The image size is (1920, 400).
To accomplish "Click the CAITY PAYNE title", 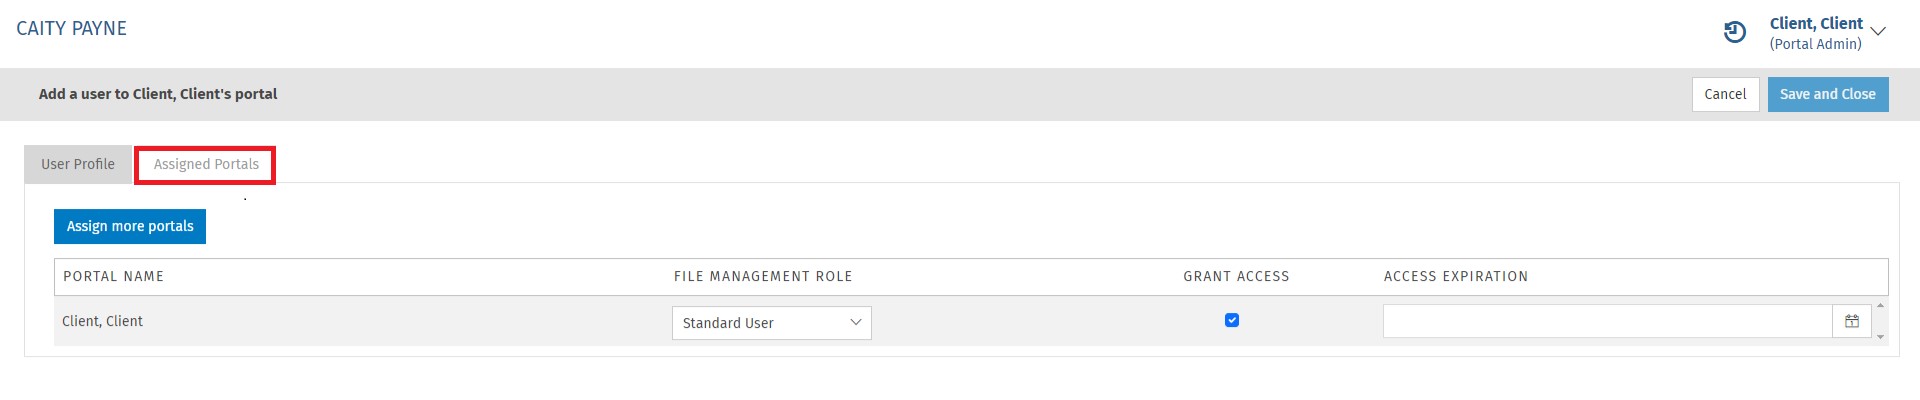I will (x=72, y=29).
